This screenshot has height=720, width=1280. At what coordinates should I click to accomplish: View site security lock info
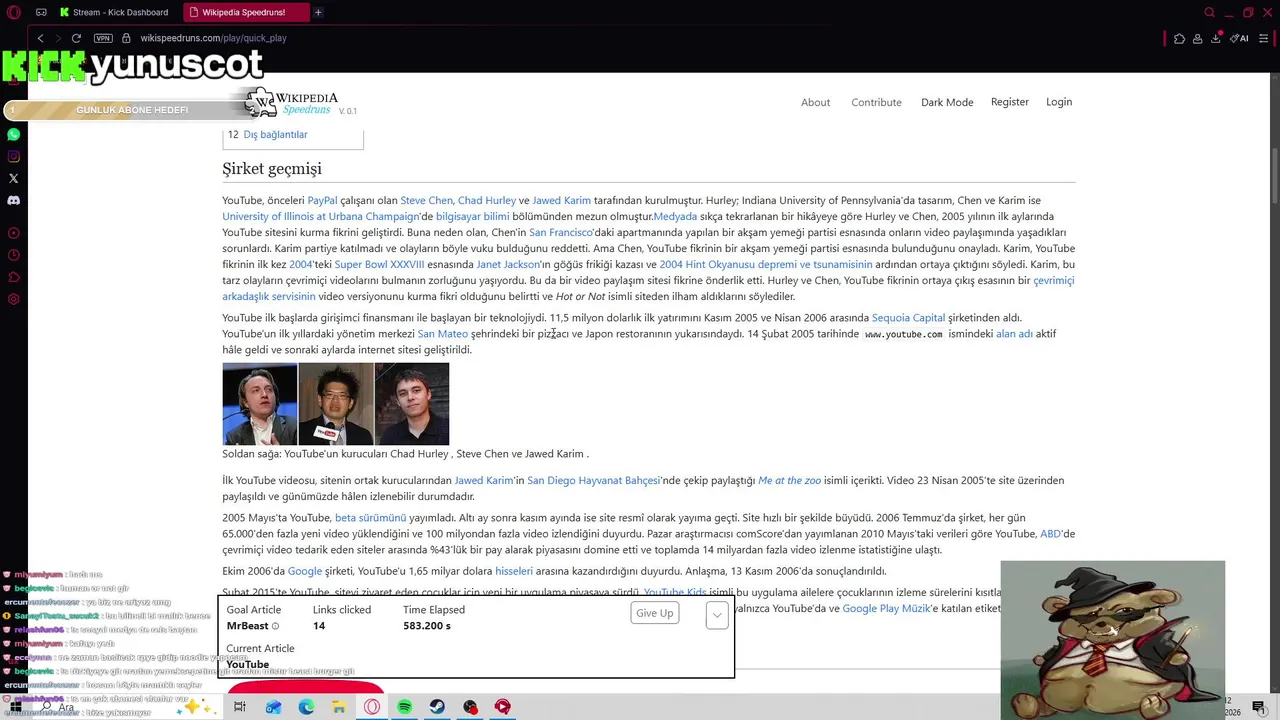point(126,38)
